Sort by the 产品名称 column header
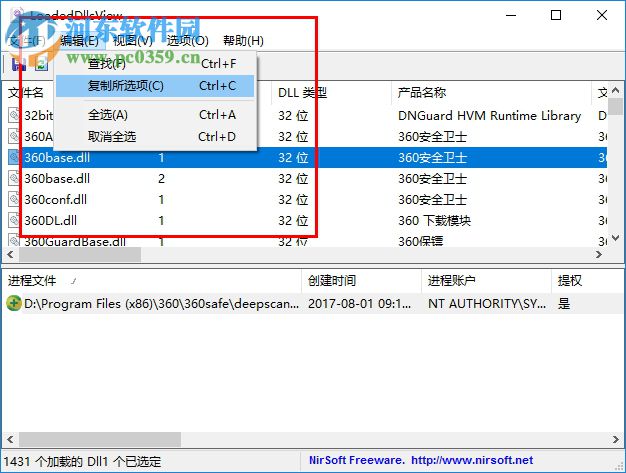This screenshot has height=473, width=626. [x=491, y=93]
